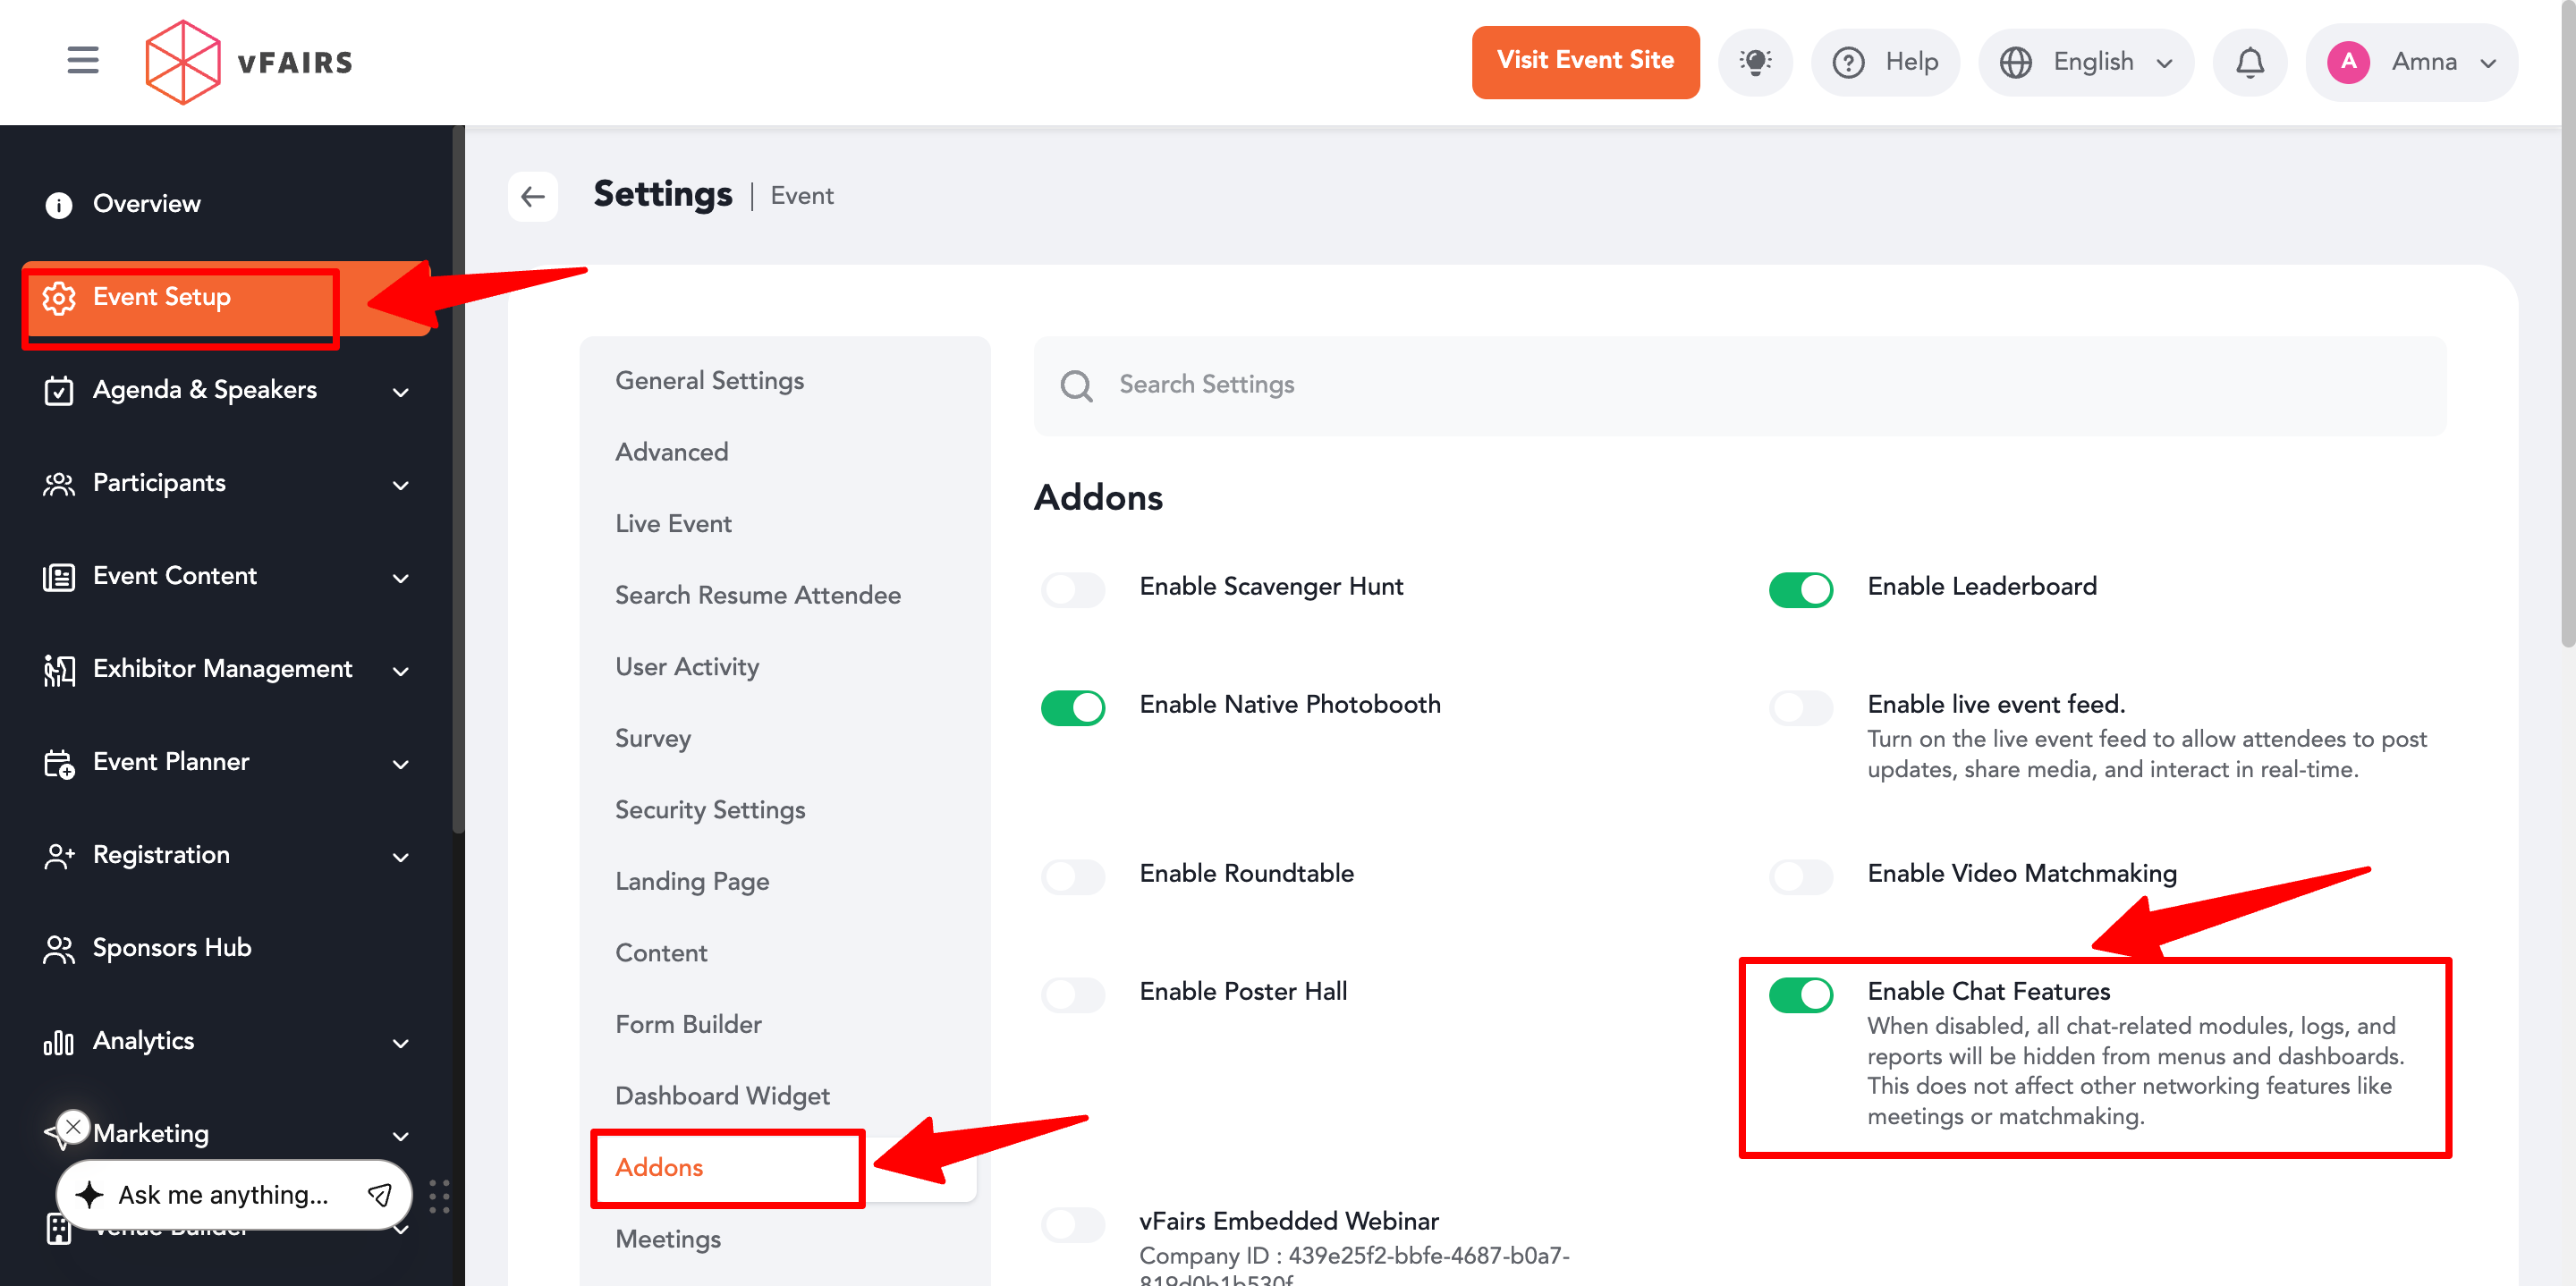This screenshot has height=1286, width=2576.
Task: Click the back arrow beside Settings
Action: (x=532, y=196)
